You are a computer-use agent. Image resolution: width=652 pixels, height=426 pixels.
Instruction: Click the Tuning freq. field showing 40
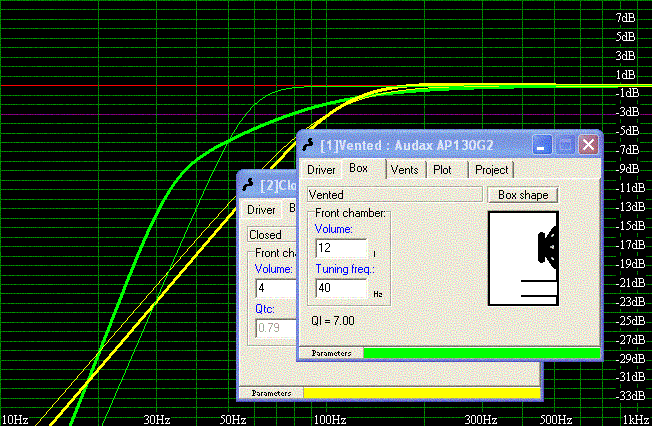click(x=341, y=288)
